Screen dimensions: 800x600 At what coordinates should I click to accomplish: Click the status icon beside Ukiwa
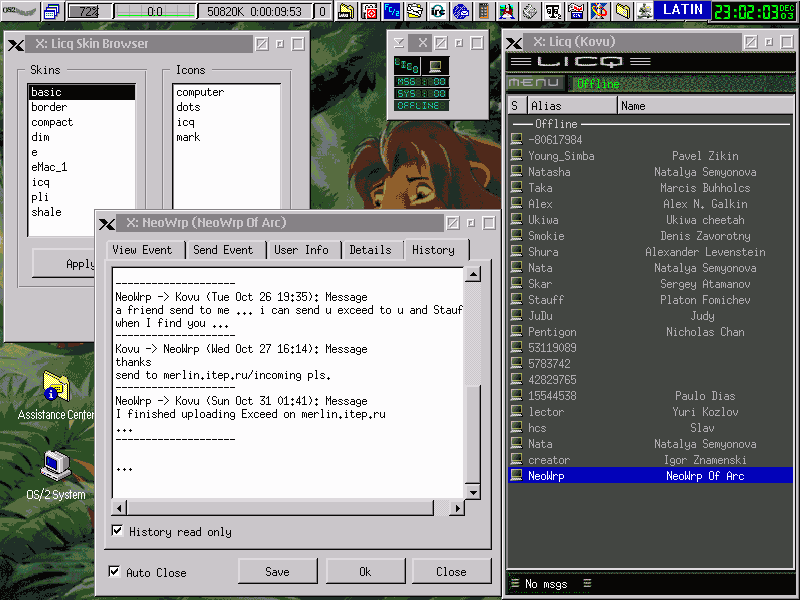click(516, 219)
